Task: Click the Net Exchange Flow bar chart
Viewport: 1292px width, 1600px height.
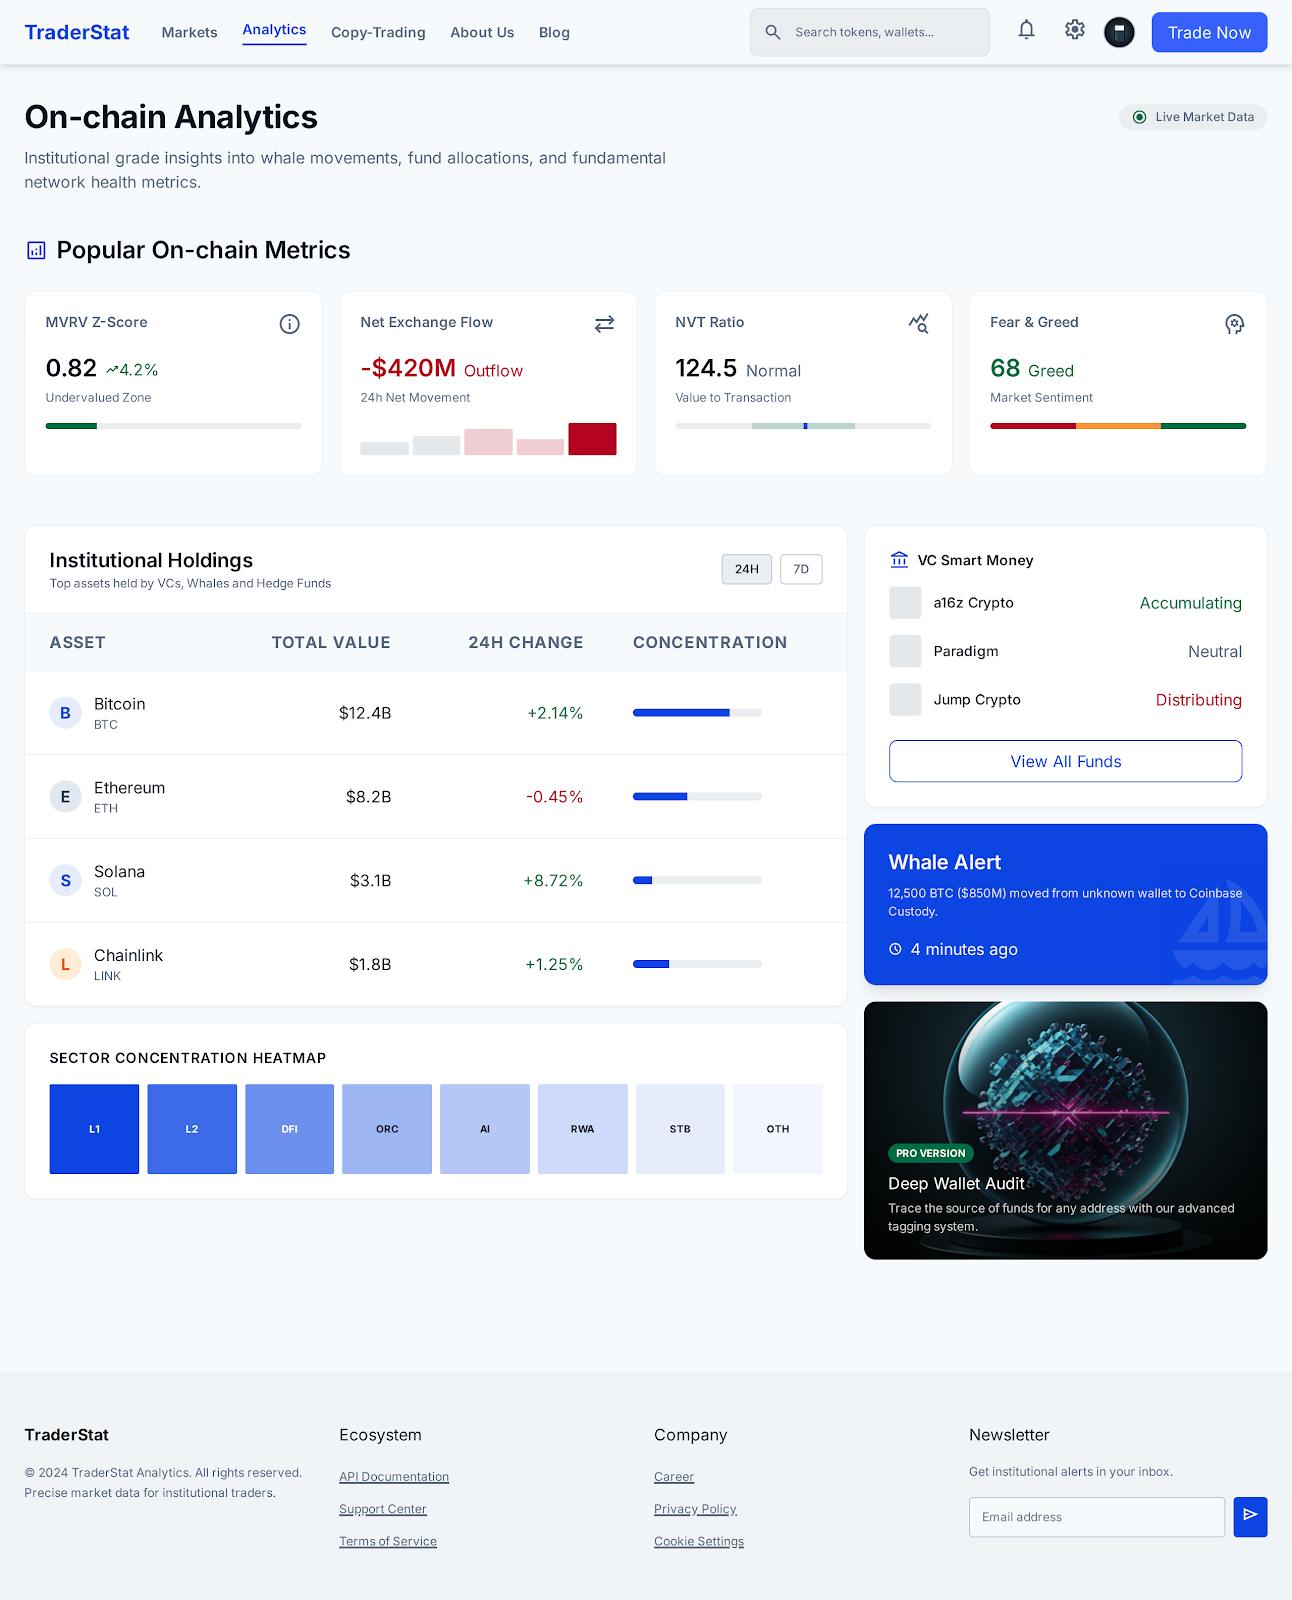Action: coord(488,439)
